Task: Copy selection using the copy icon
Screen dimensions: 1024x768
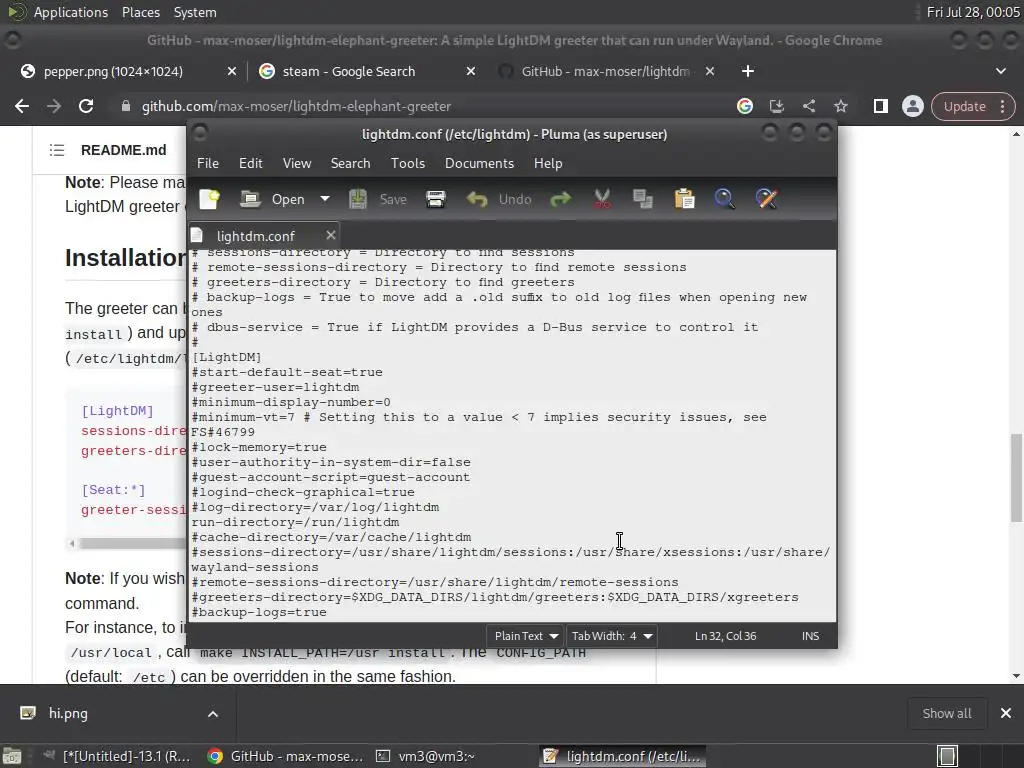Action: 643,199
